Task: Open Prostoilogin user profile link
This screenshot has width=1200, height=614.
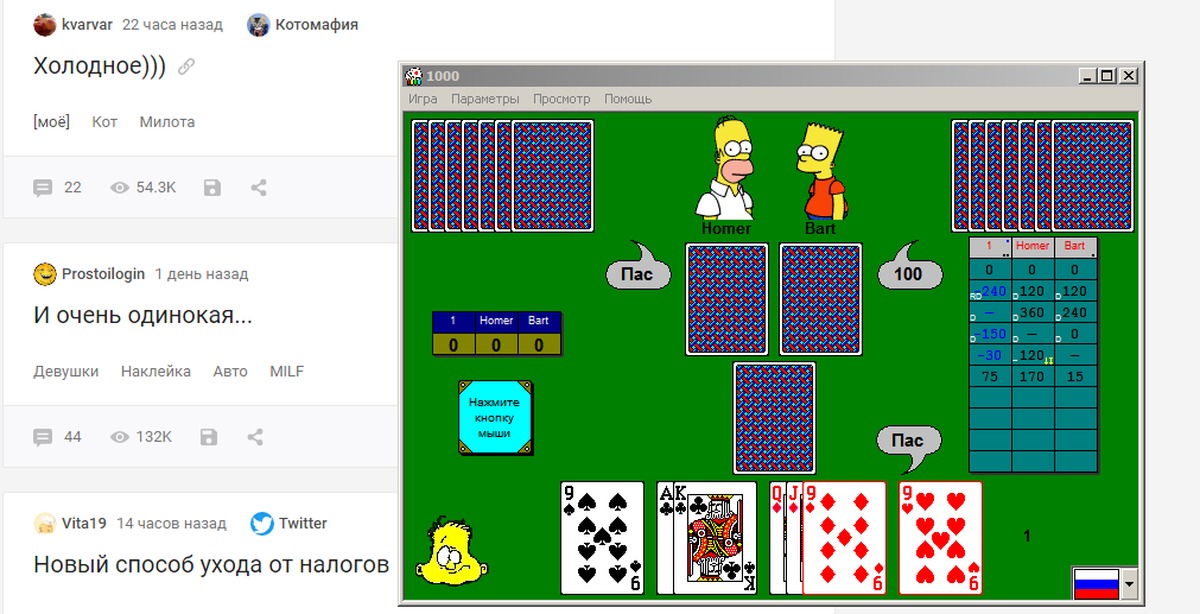Action: [x=103, y=273]
